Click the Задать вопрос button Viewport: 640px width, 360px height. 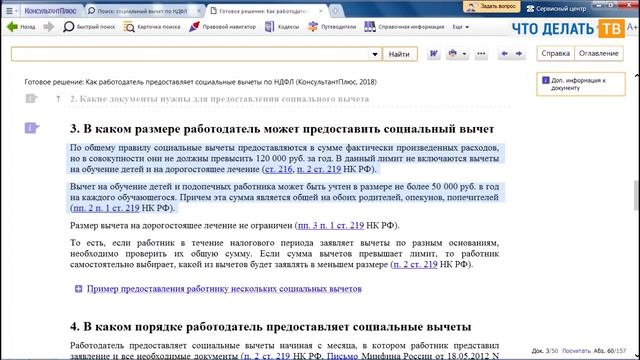491,7
